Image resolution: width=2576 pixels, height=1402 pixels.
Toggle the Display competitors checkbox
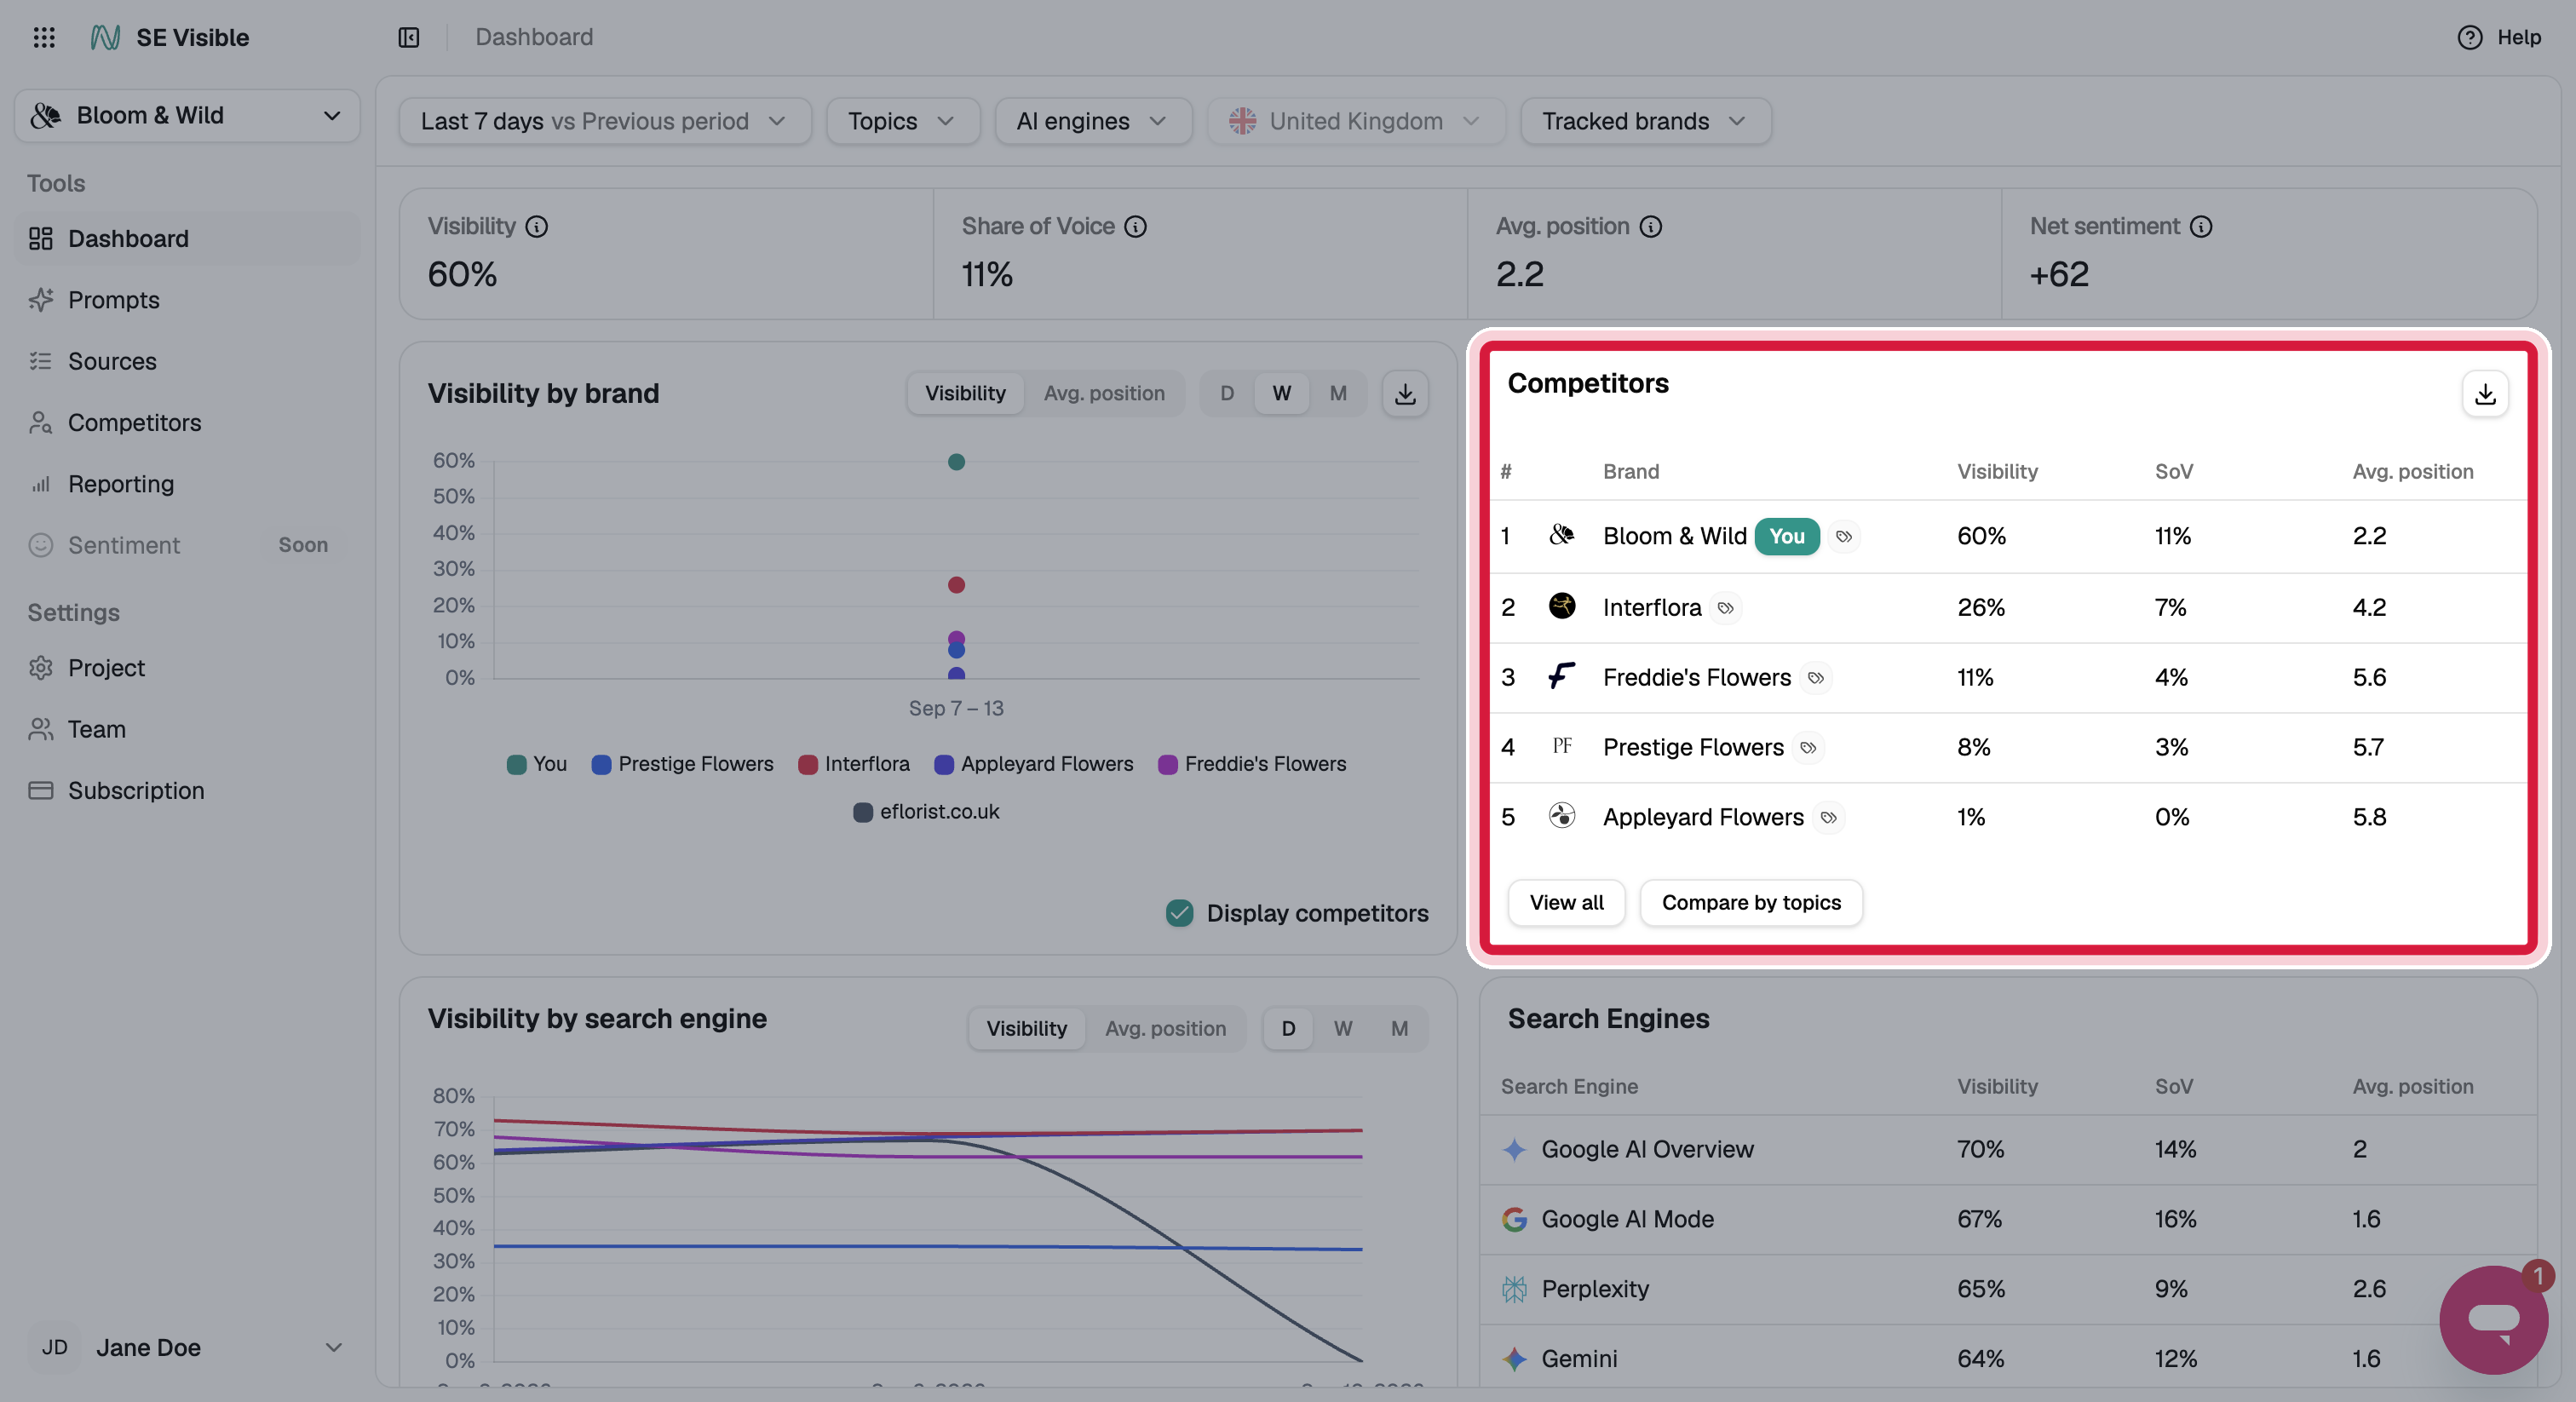tap(1180, 913)
